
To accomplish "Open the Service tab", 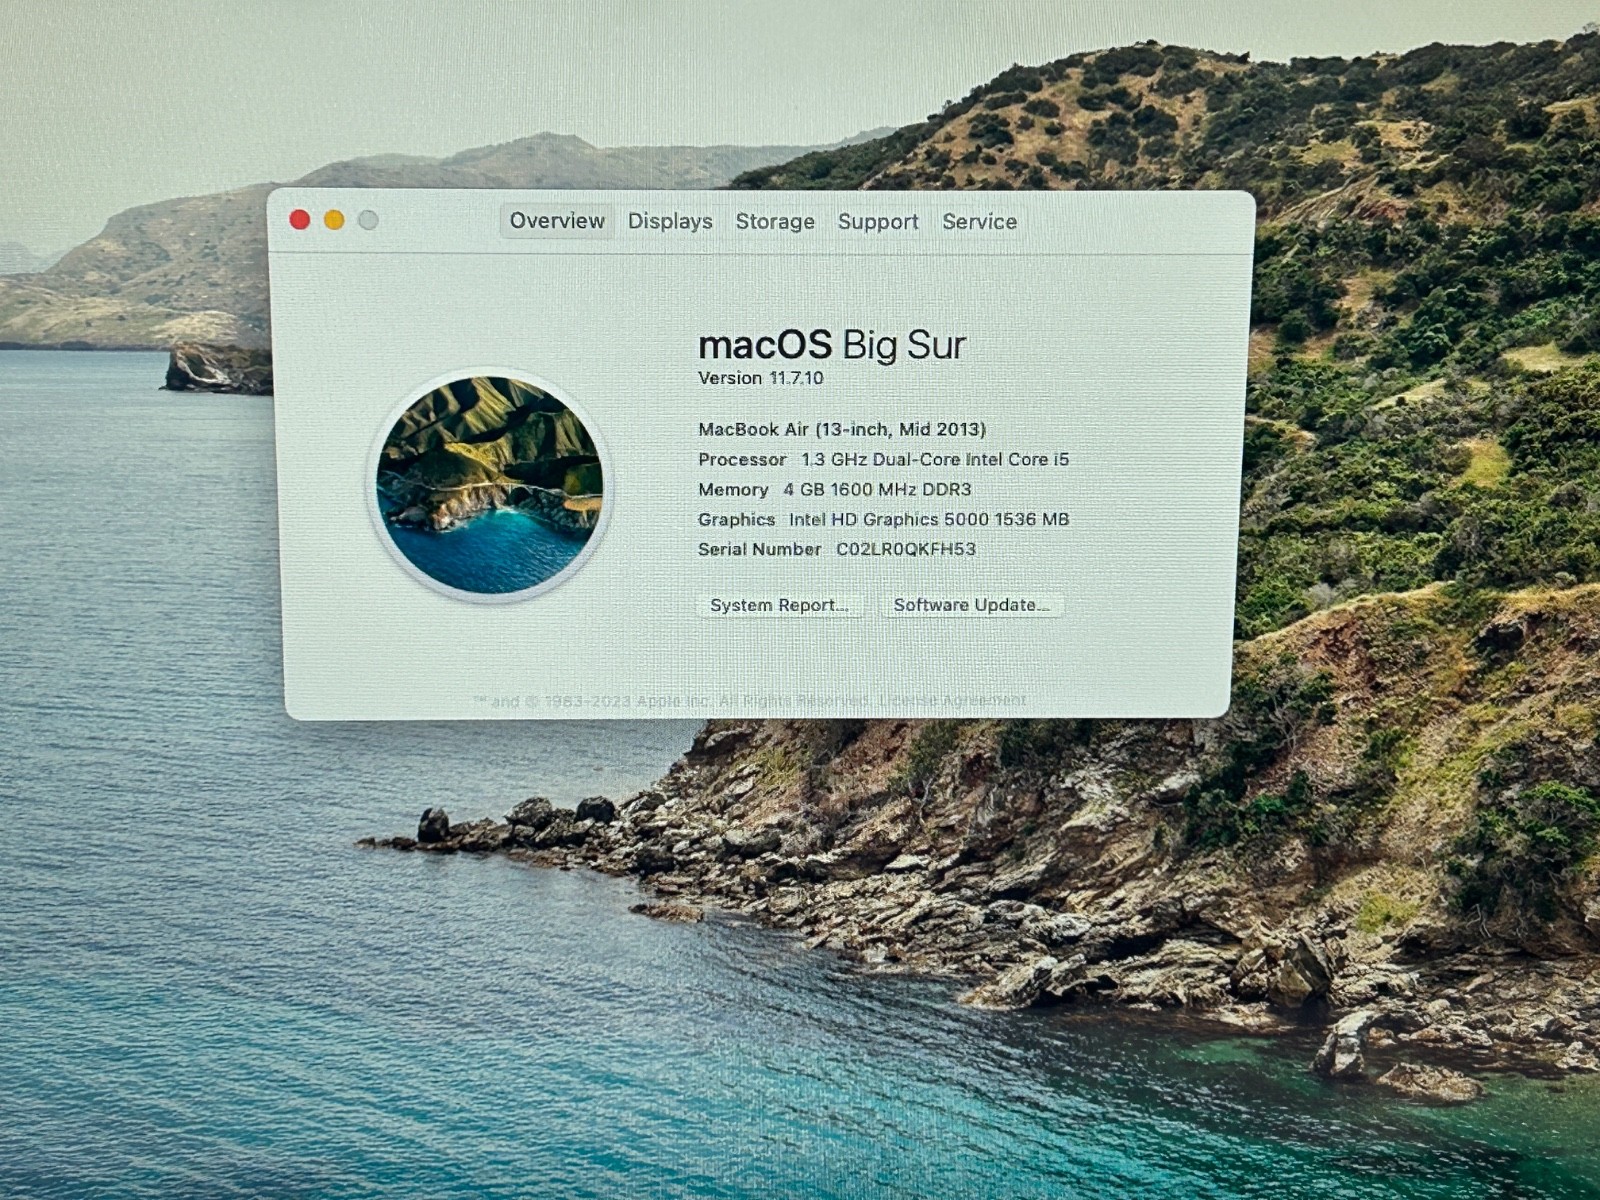I will click(979, 221).
